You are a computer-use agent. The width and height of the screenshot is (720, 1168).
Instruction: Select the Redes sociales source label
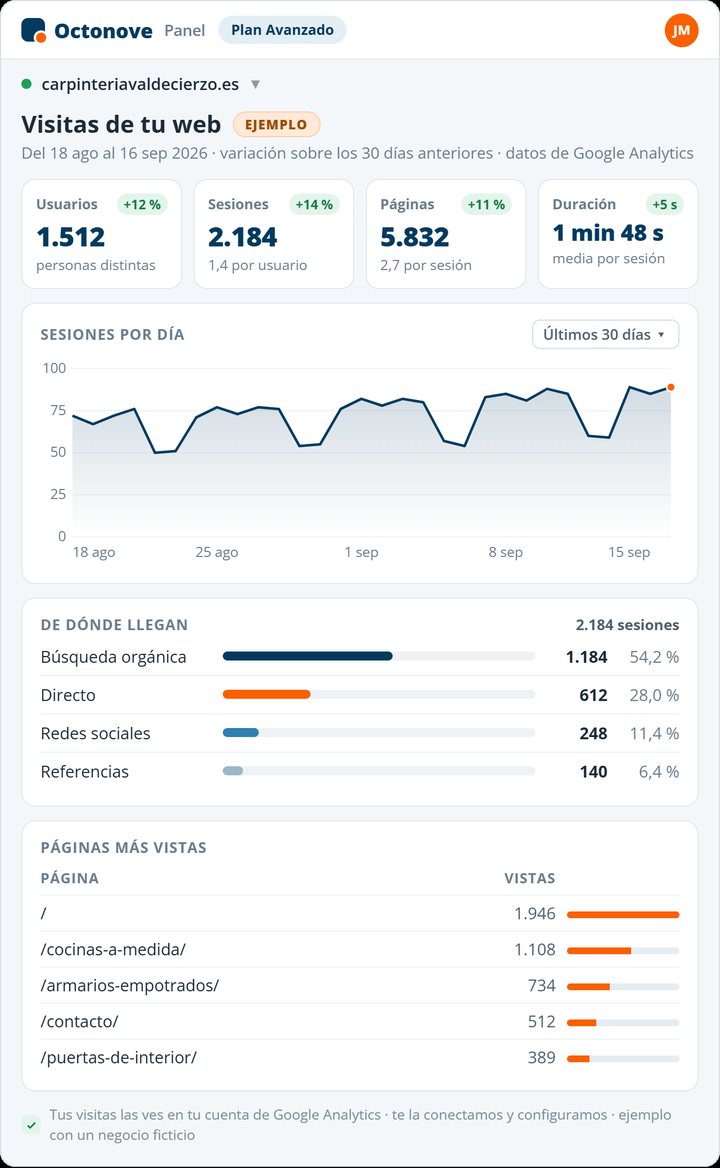[95, 733]
